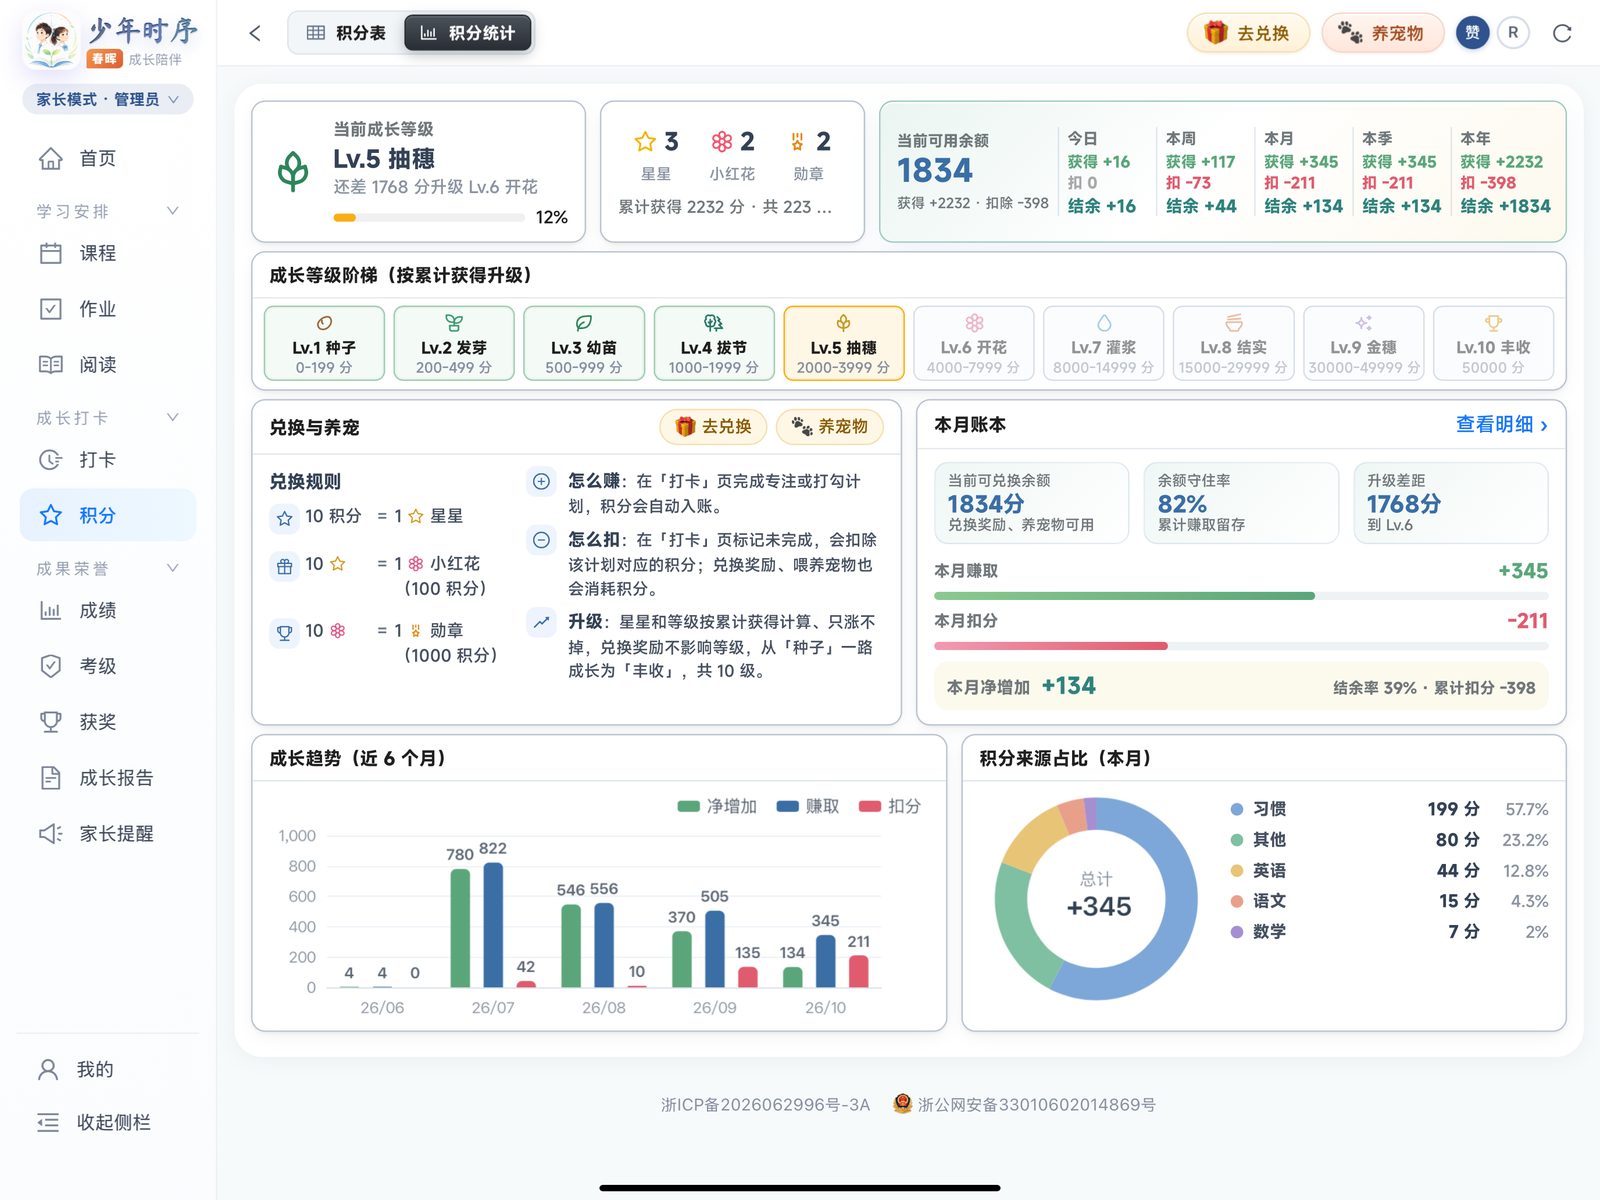
Task: Toggle 净增加 legend in trend chart
Action: point(716,806)
